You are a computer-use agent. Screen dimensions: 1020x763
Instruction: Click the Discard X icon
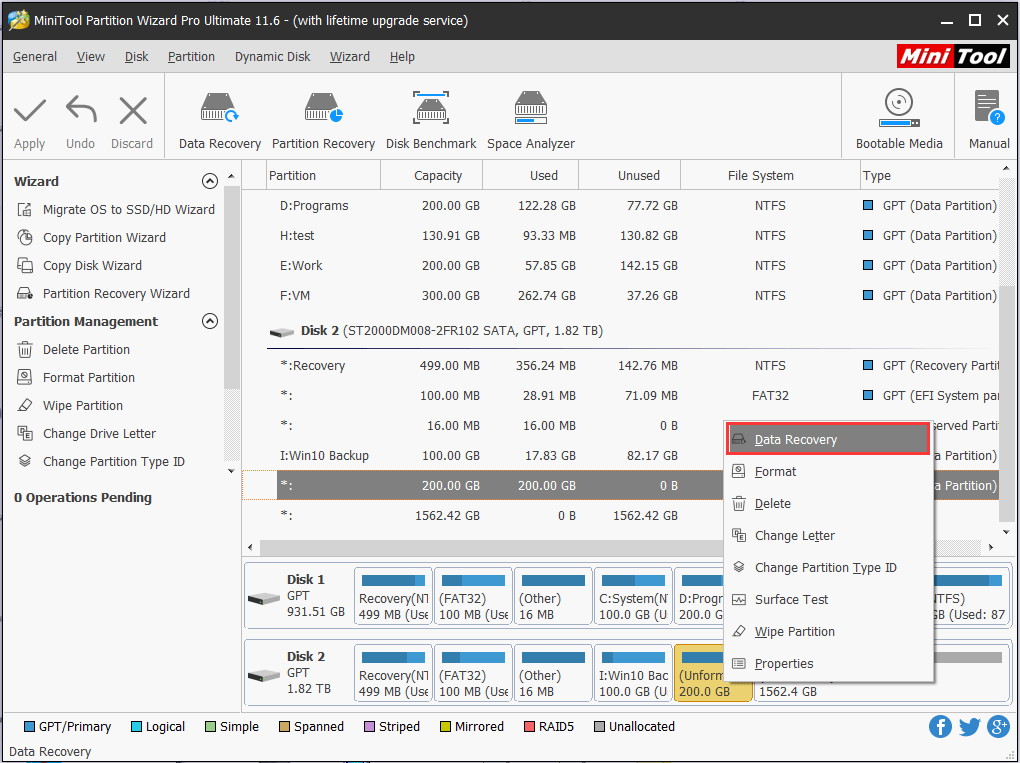coord(133,110)
